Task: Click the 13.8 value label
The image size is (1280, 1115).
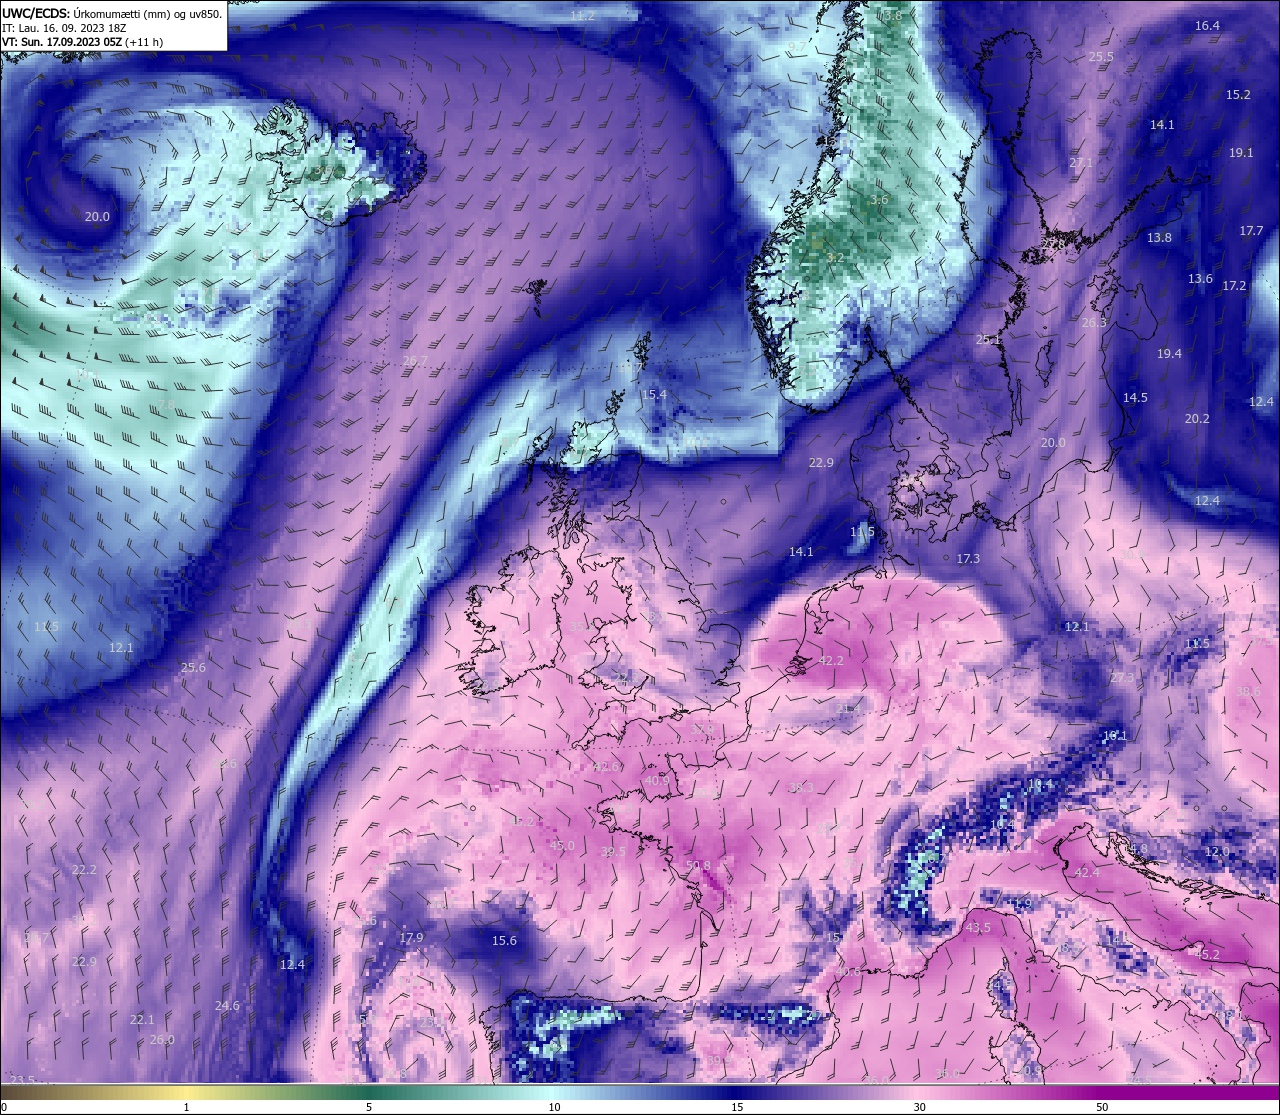Action: [x=1159, y=238]
